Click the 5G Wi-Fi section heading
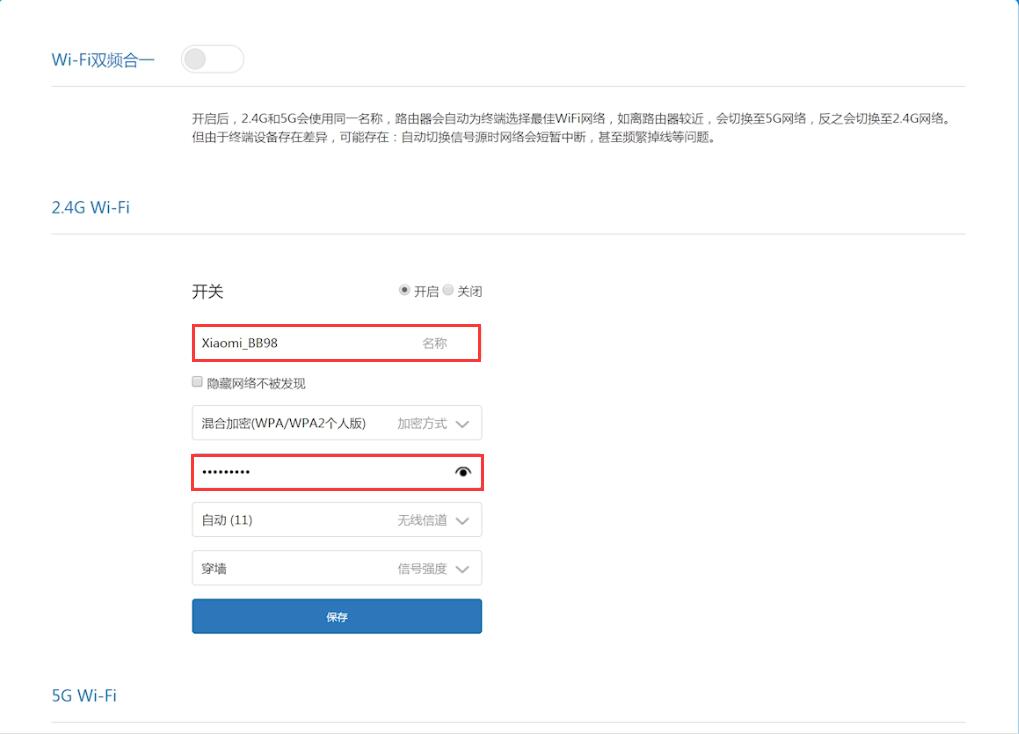Image resolution: width=1019 pixels, height=734 pixels. 84,696
